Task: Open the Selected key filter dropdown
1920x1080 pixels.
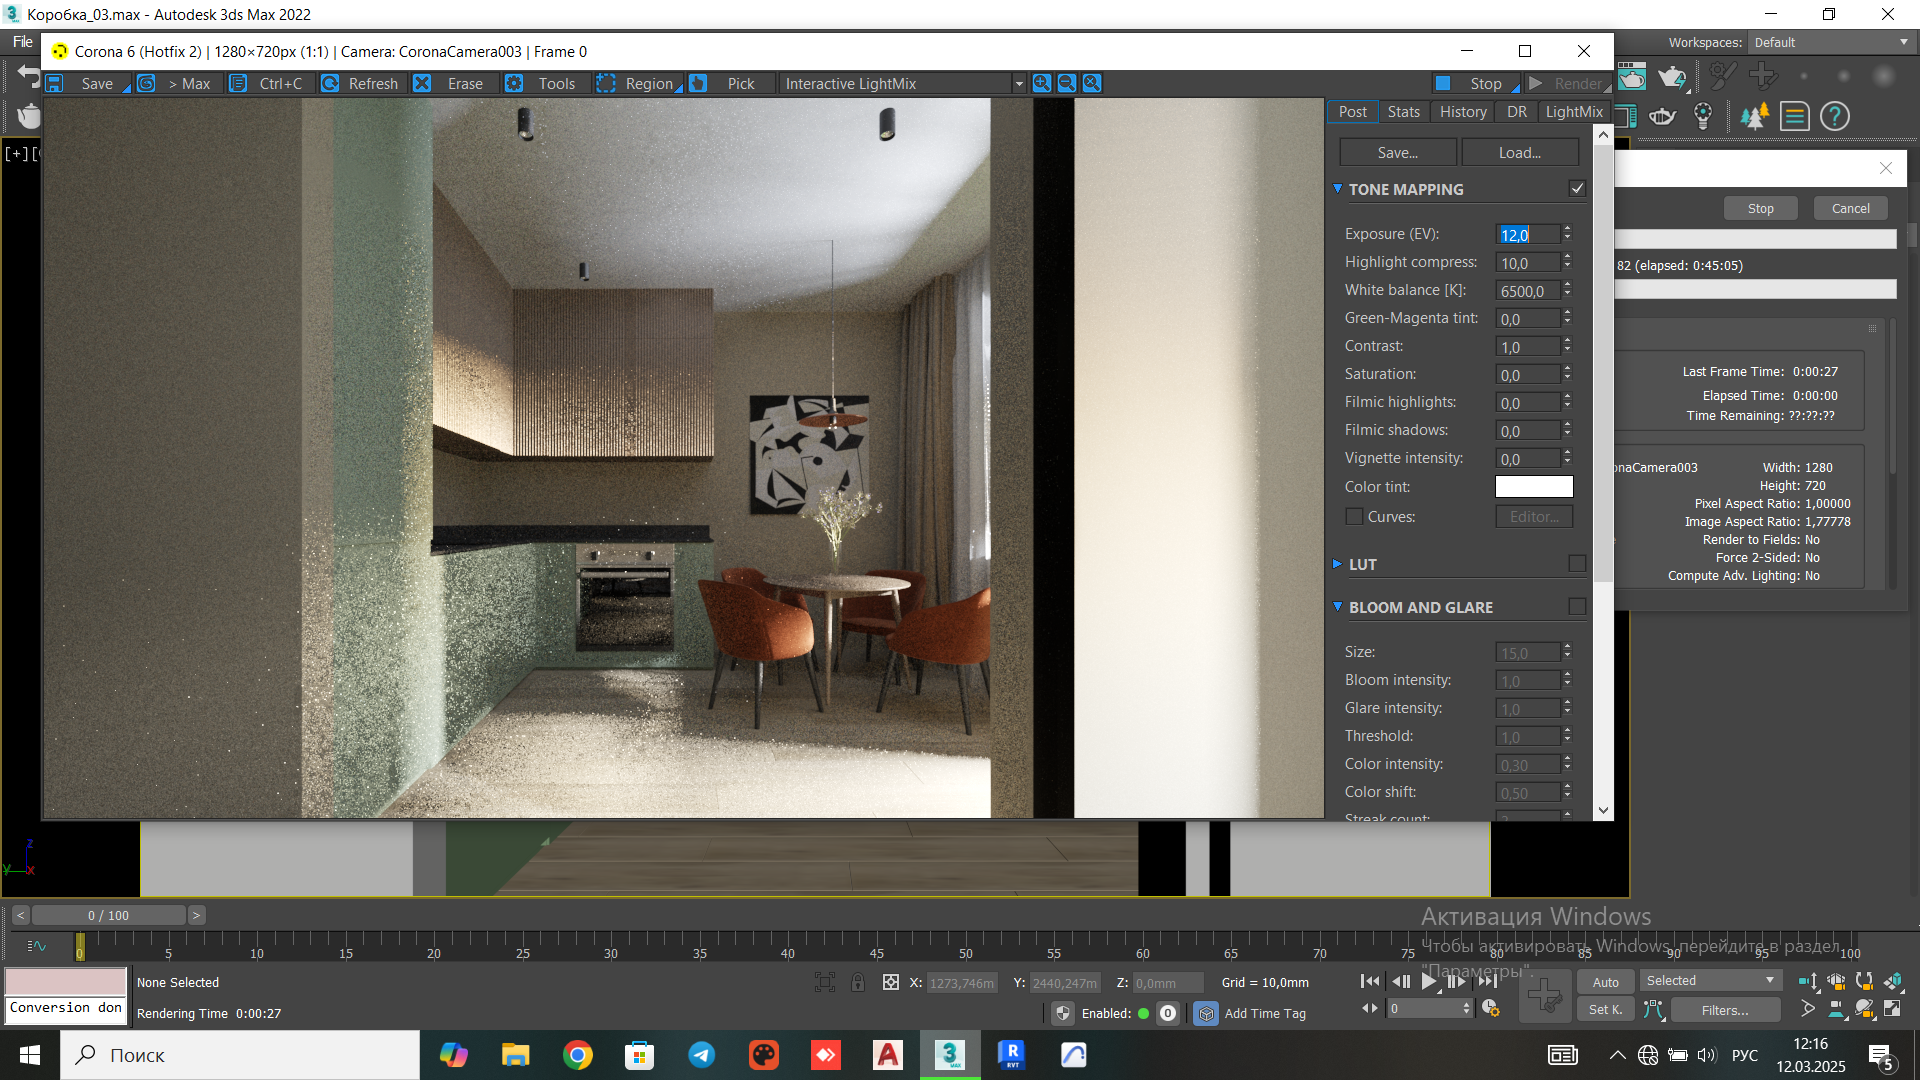Action: pos(1710,981)
